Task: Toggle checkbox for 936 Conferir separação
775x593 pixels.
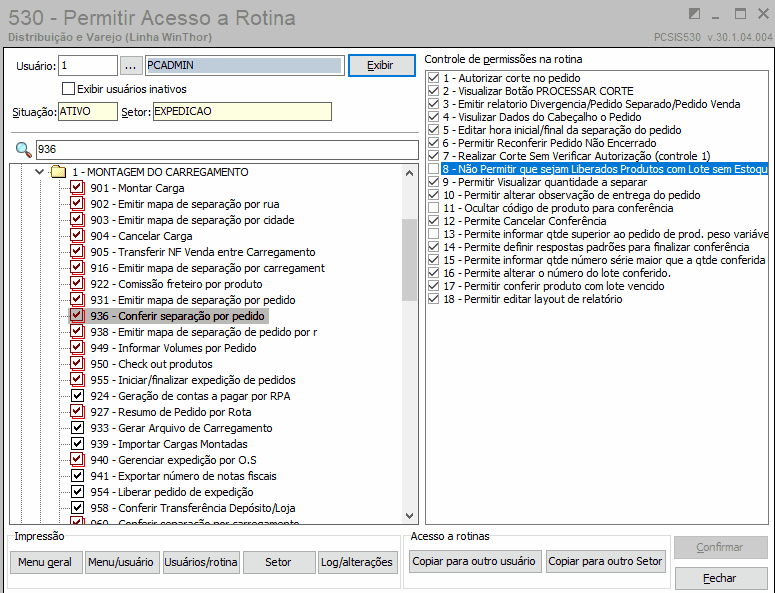Action: click(77, 316)
